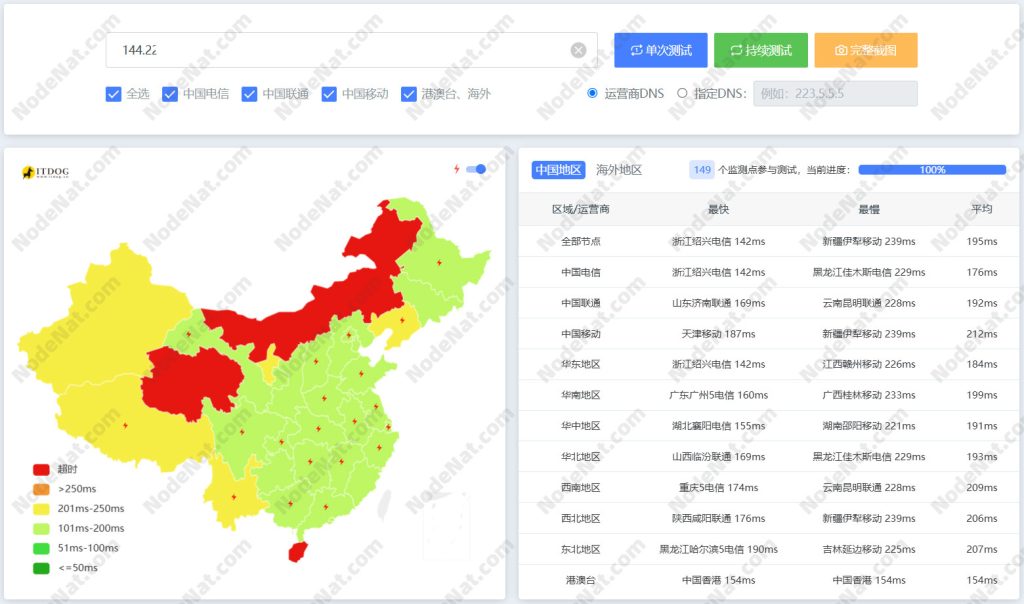Click 山东济南联通 169ms cell
The width and height of the screenshot is (1024, 604).
(x=718, y=303)
